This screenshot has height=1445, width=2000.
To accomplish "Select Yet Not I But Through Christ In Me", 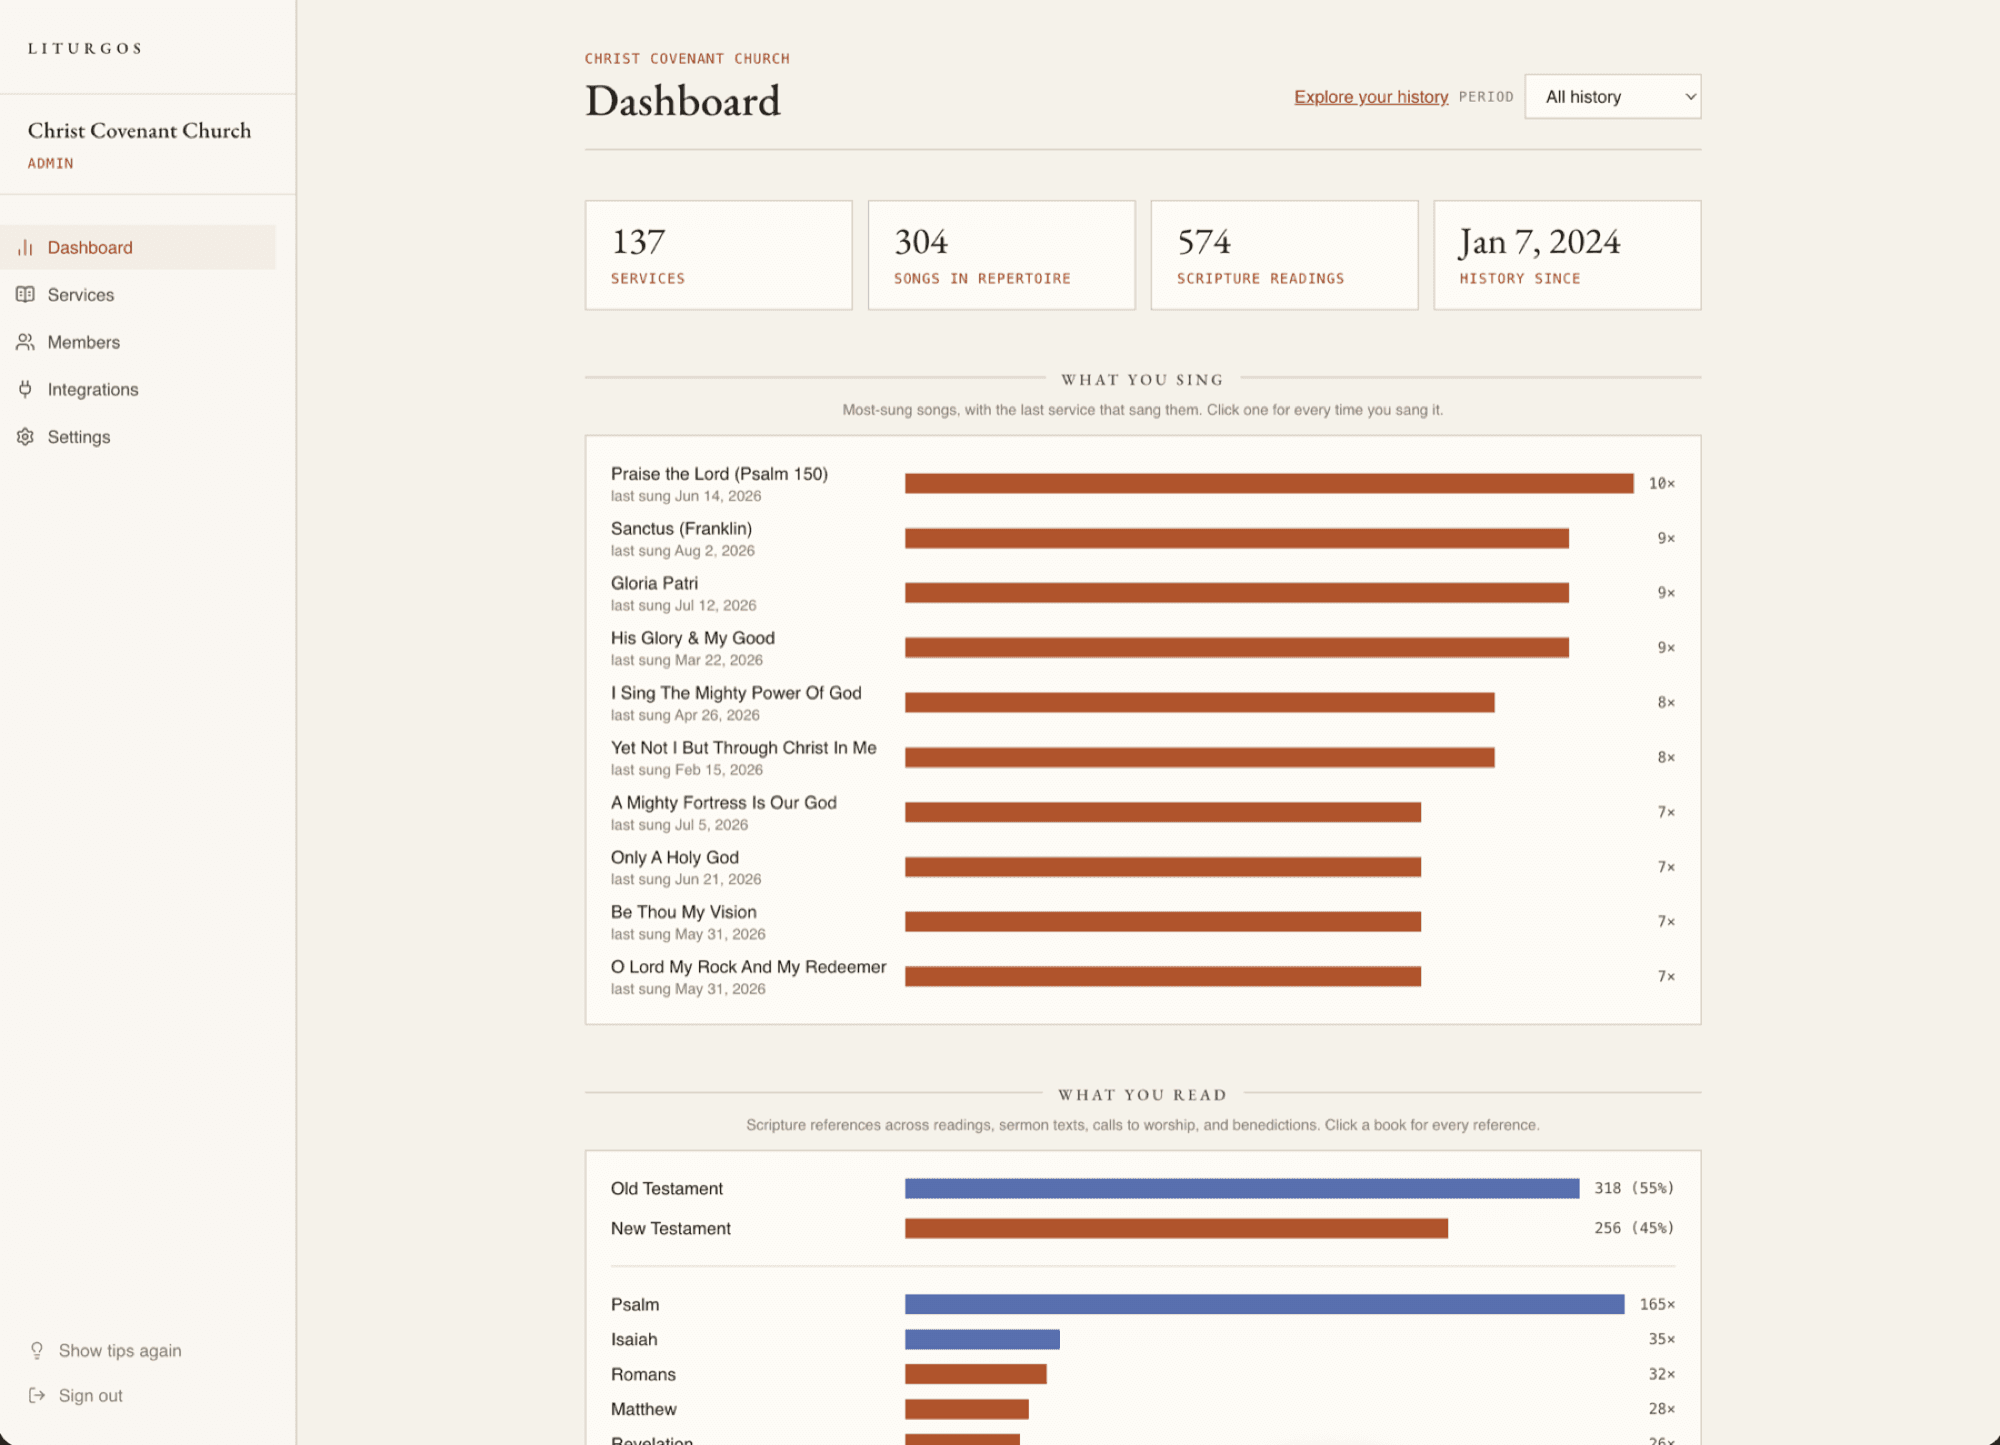I will pyautogui.click(x=1142, y=758).
